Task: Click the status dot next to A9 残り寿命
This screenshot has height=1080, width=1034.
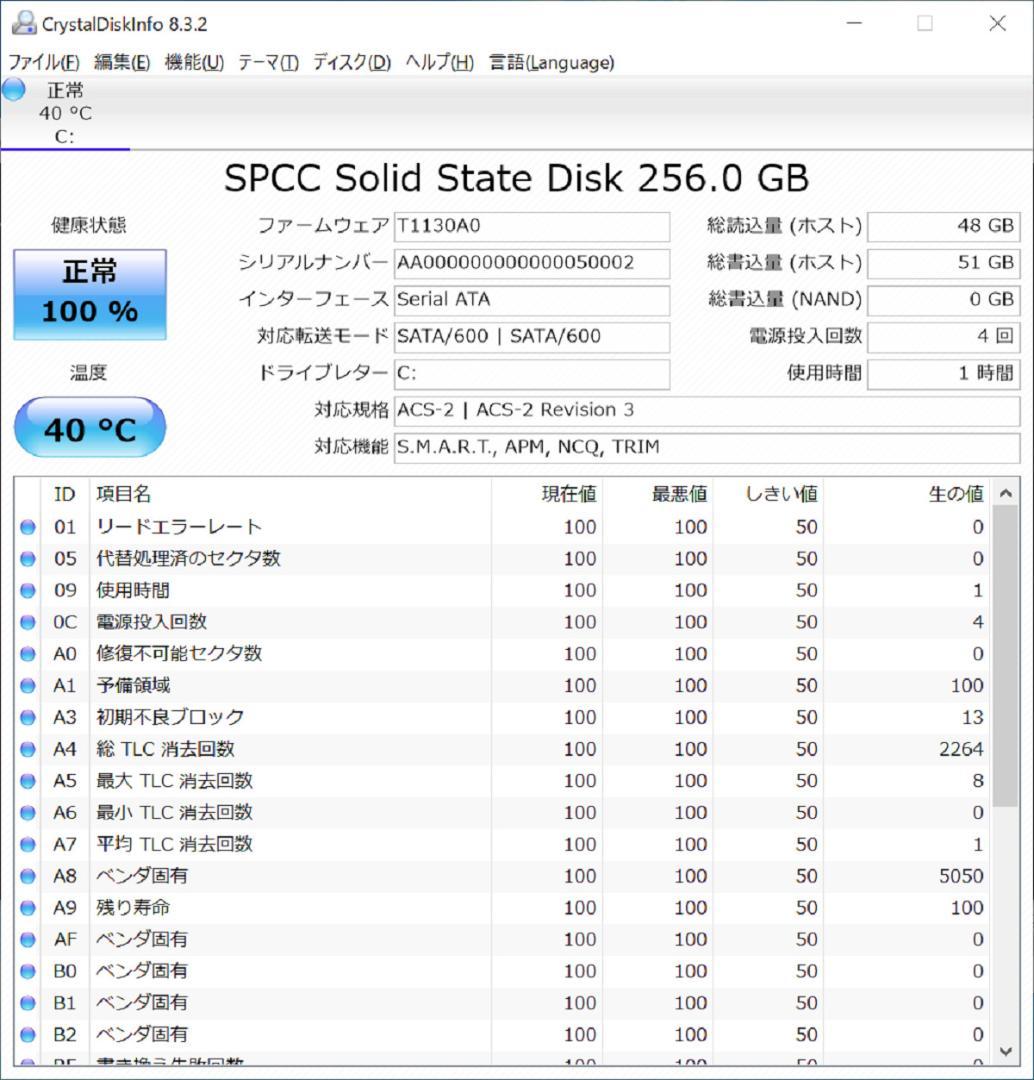Action: coord(27,907)
